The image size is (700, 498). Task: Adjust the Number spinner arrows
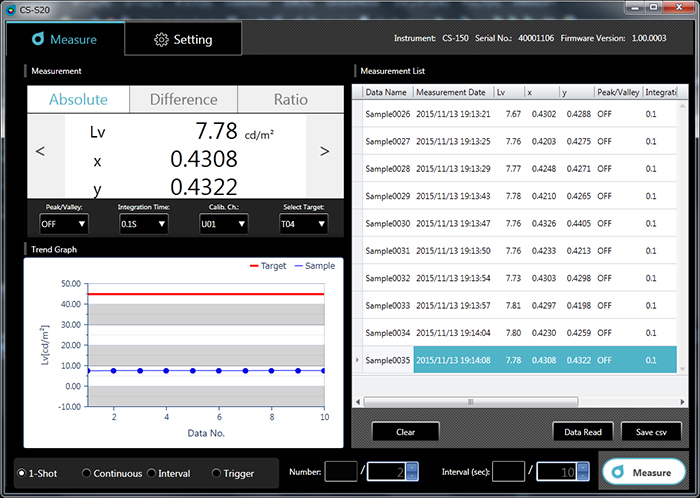coord(412,472)
